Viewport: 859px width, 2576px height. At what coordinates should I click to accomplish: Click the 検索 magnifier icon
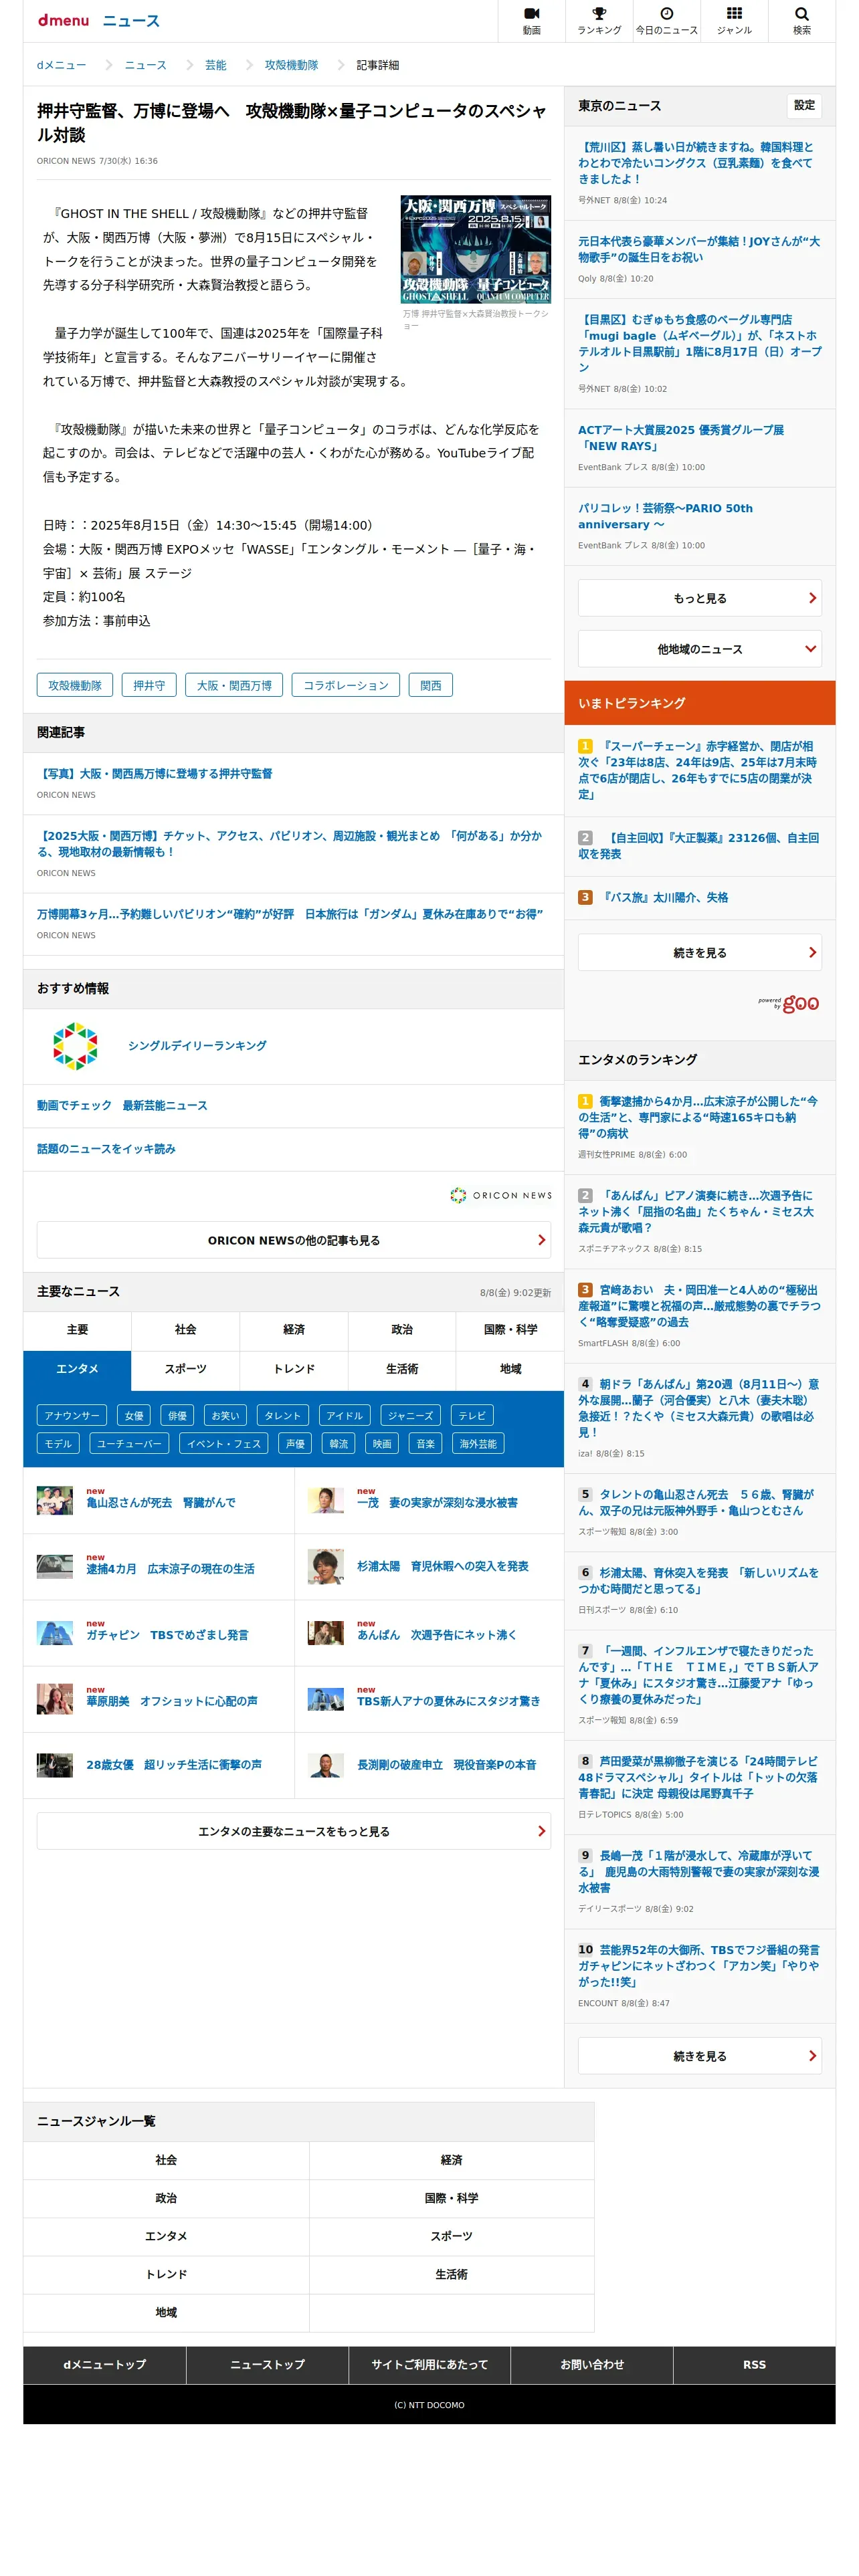pos(801,20)
